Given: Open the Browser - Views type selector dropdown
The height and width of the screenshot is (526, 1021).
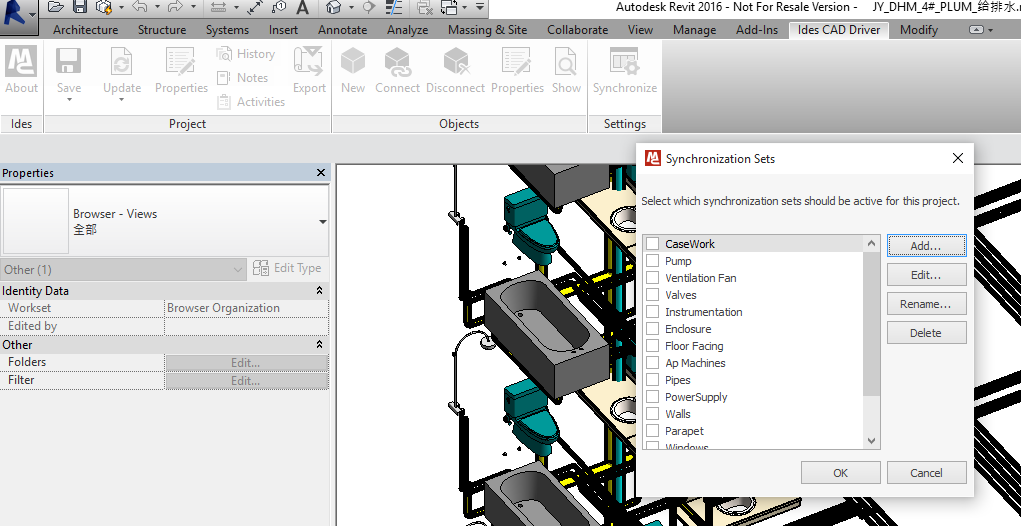Looking at the screenshot, I should tap(322, 222).
